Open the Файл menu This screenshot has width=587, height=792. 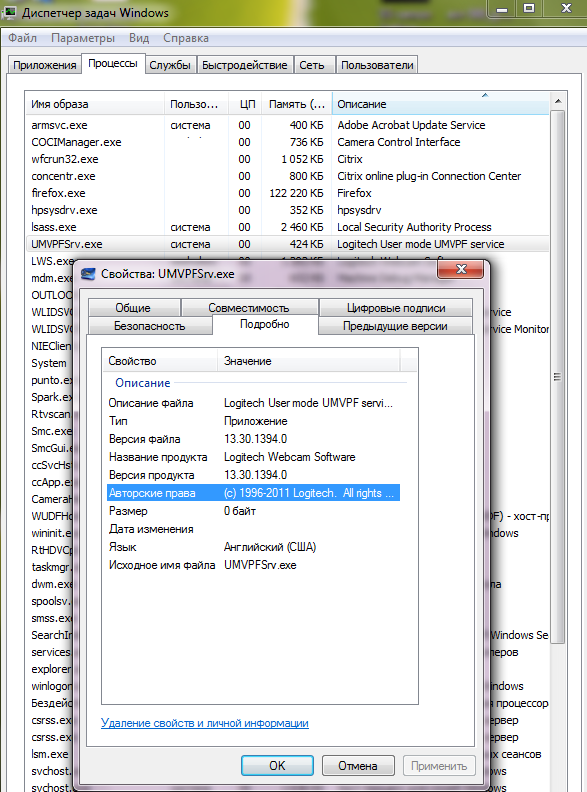(x=22, y=38)
